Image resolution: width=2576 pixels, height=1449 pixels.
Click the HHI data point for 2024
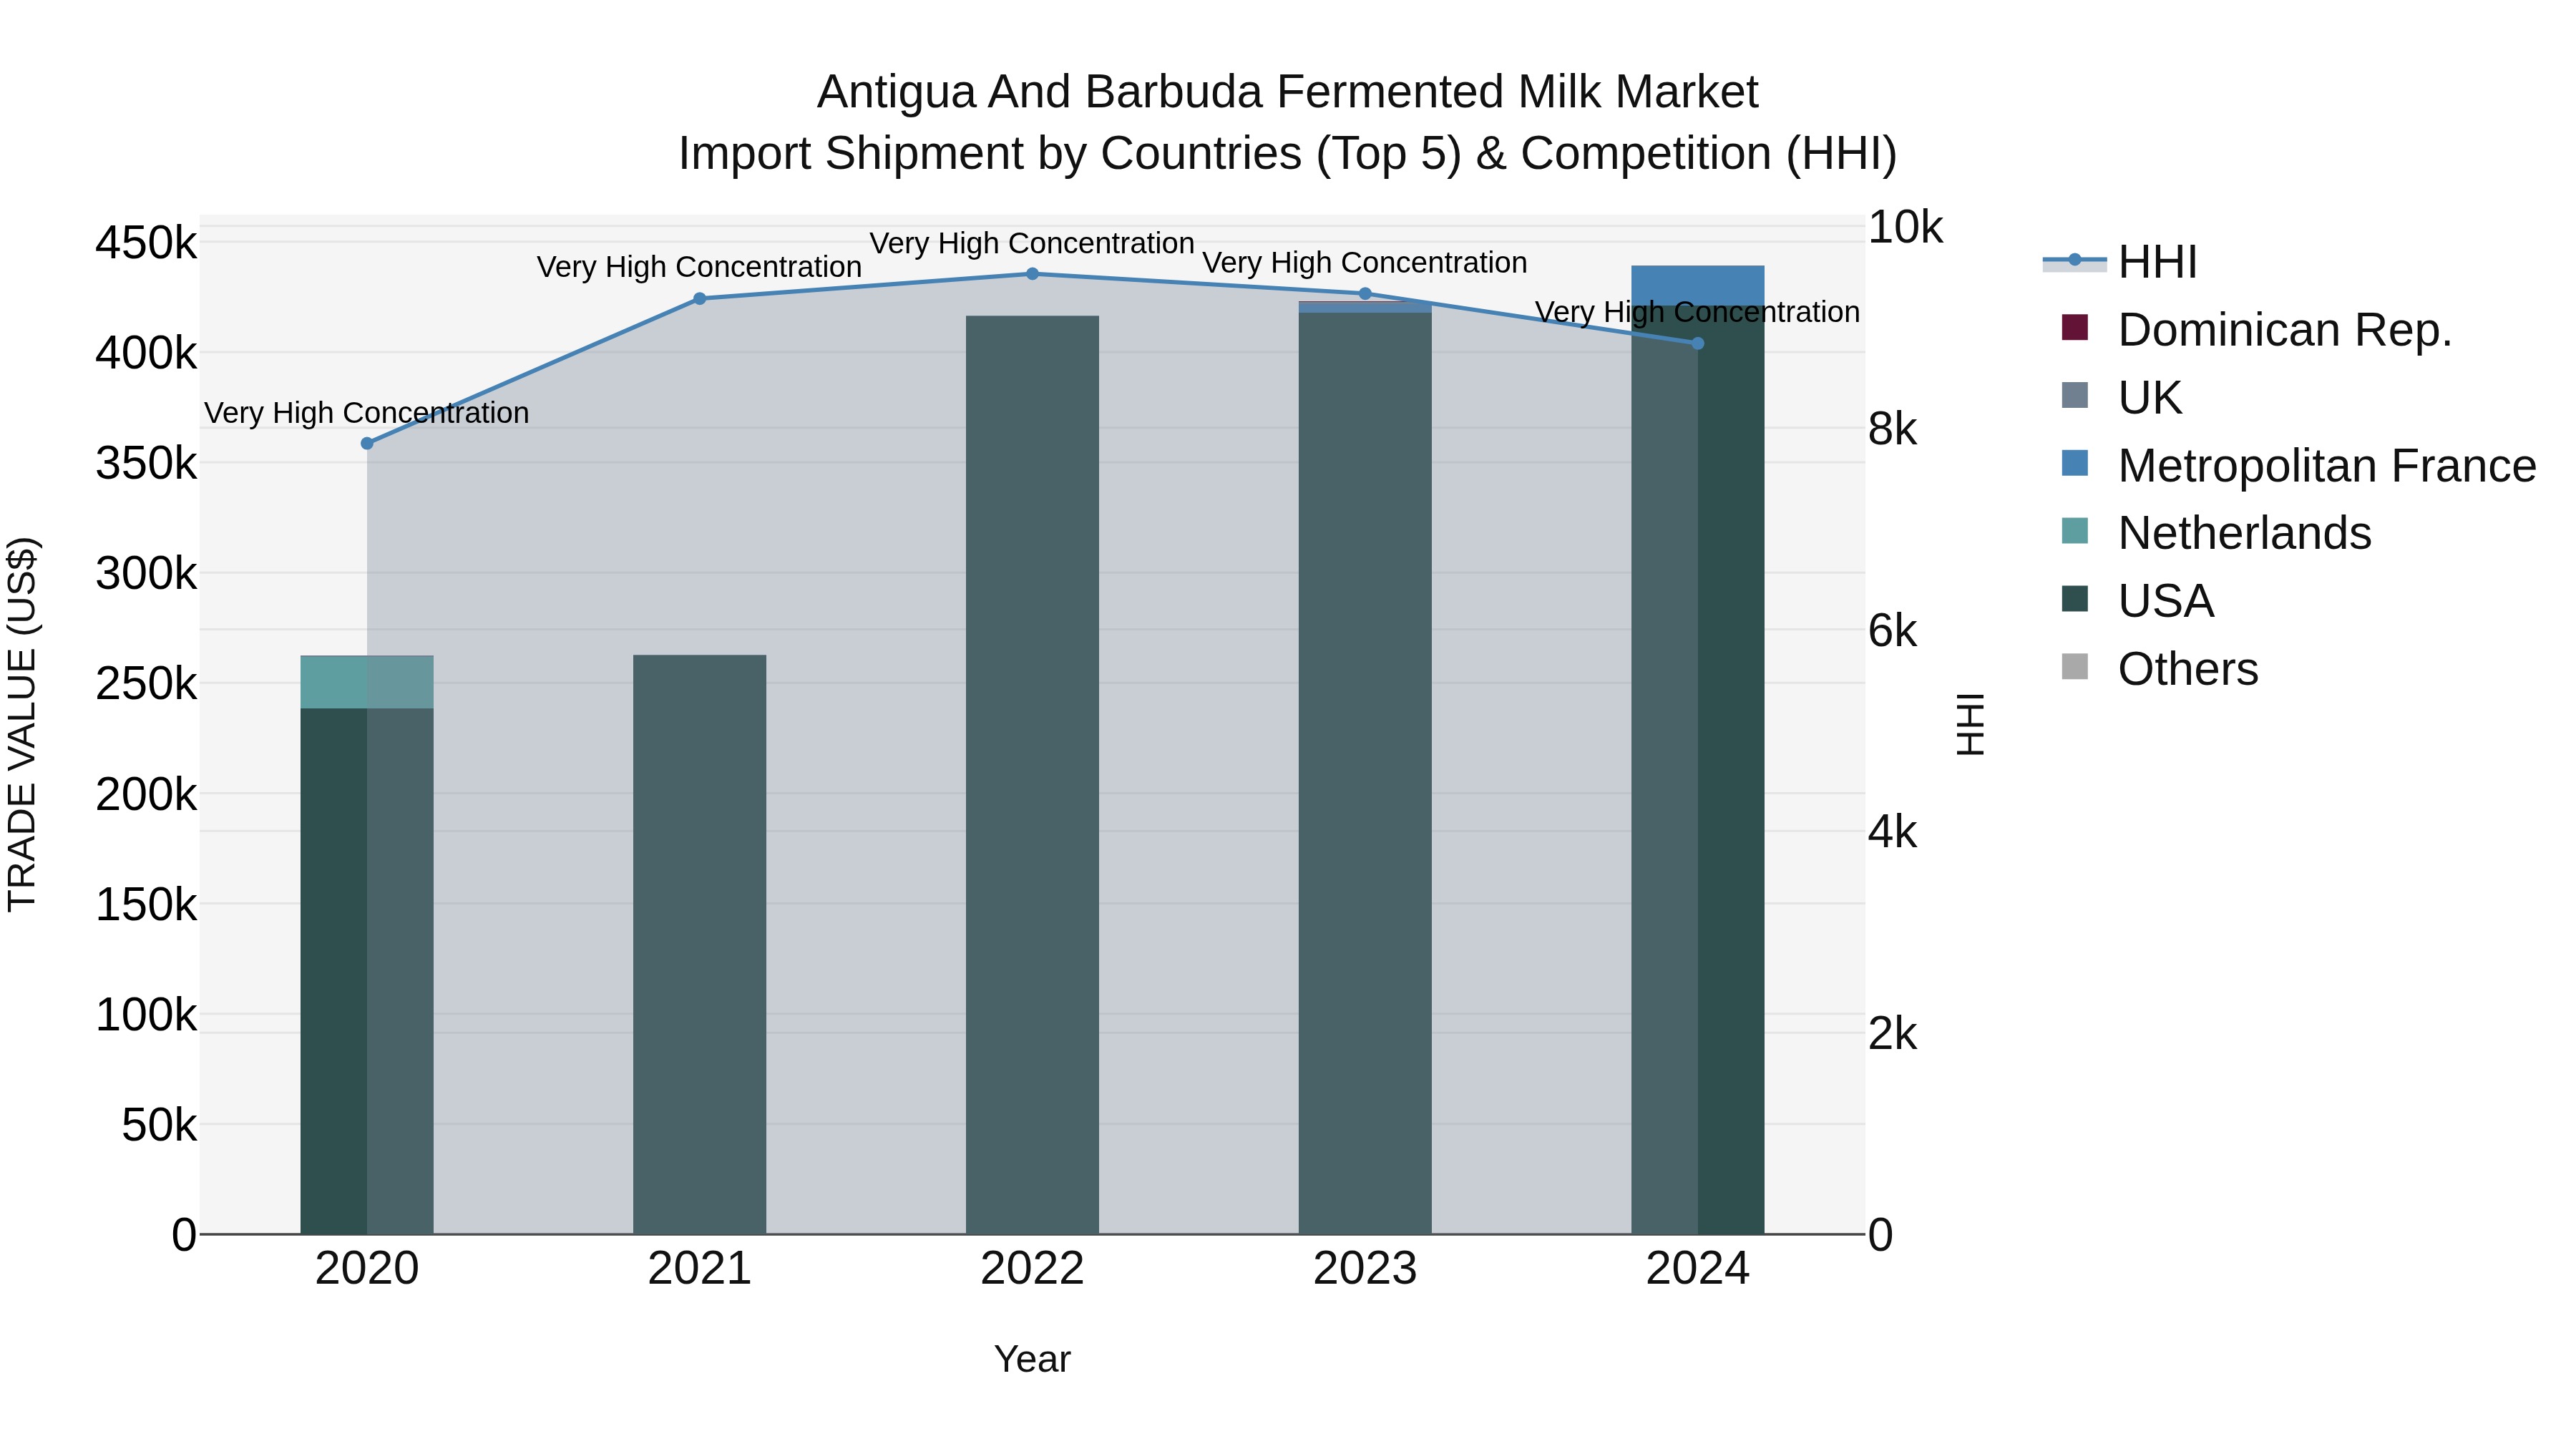click(x=1698, y=343)
